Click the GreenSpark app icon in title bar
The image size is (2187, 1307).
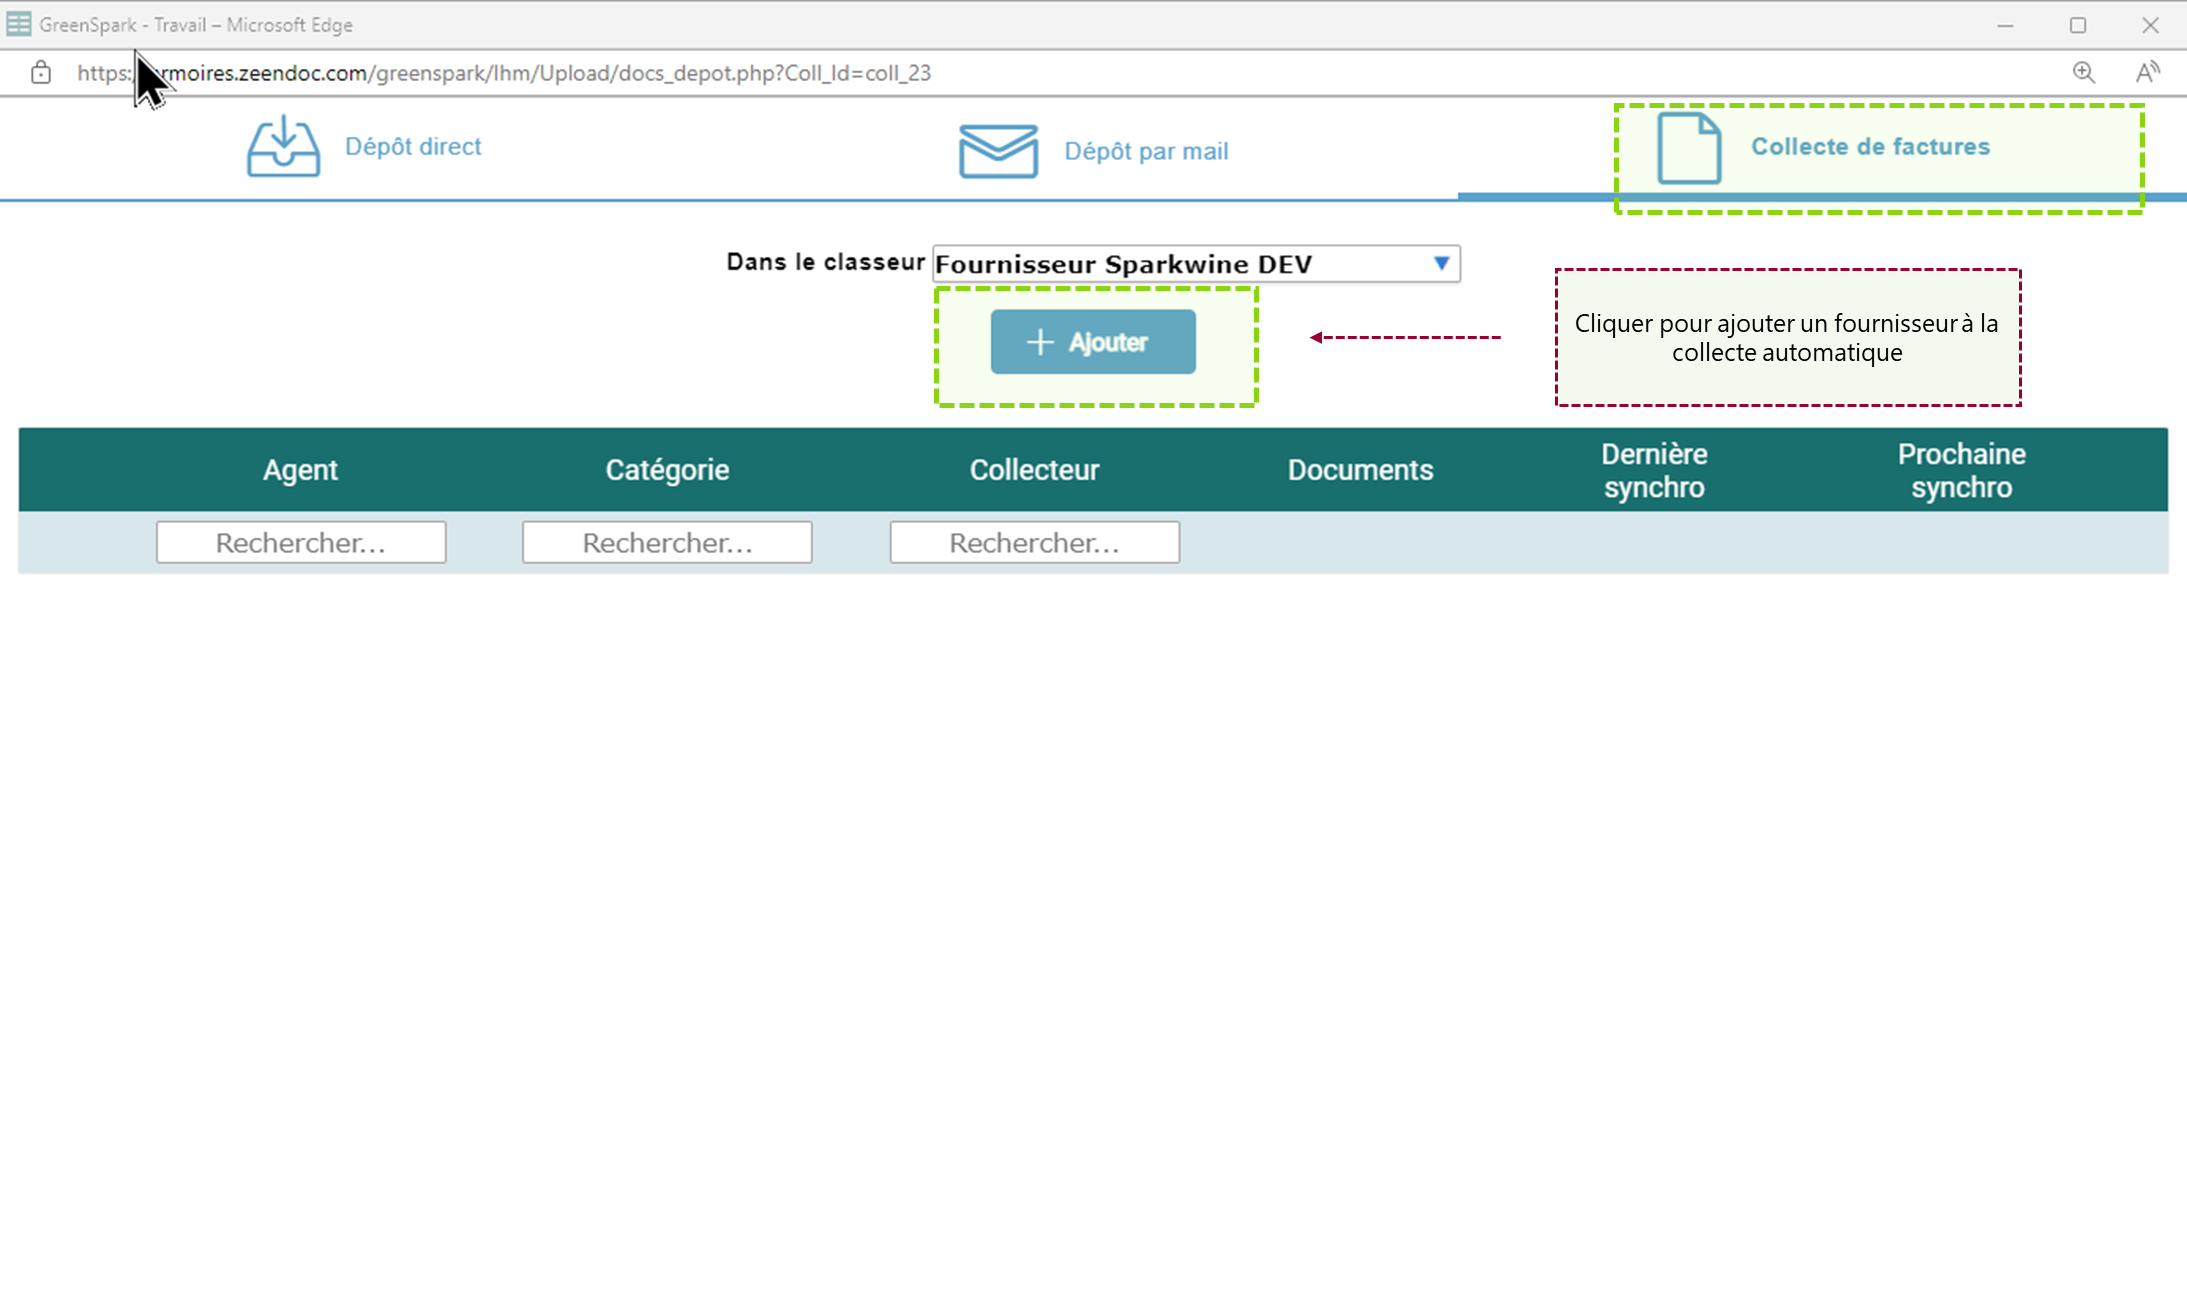18,24
